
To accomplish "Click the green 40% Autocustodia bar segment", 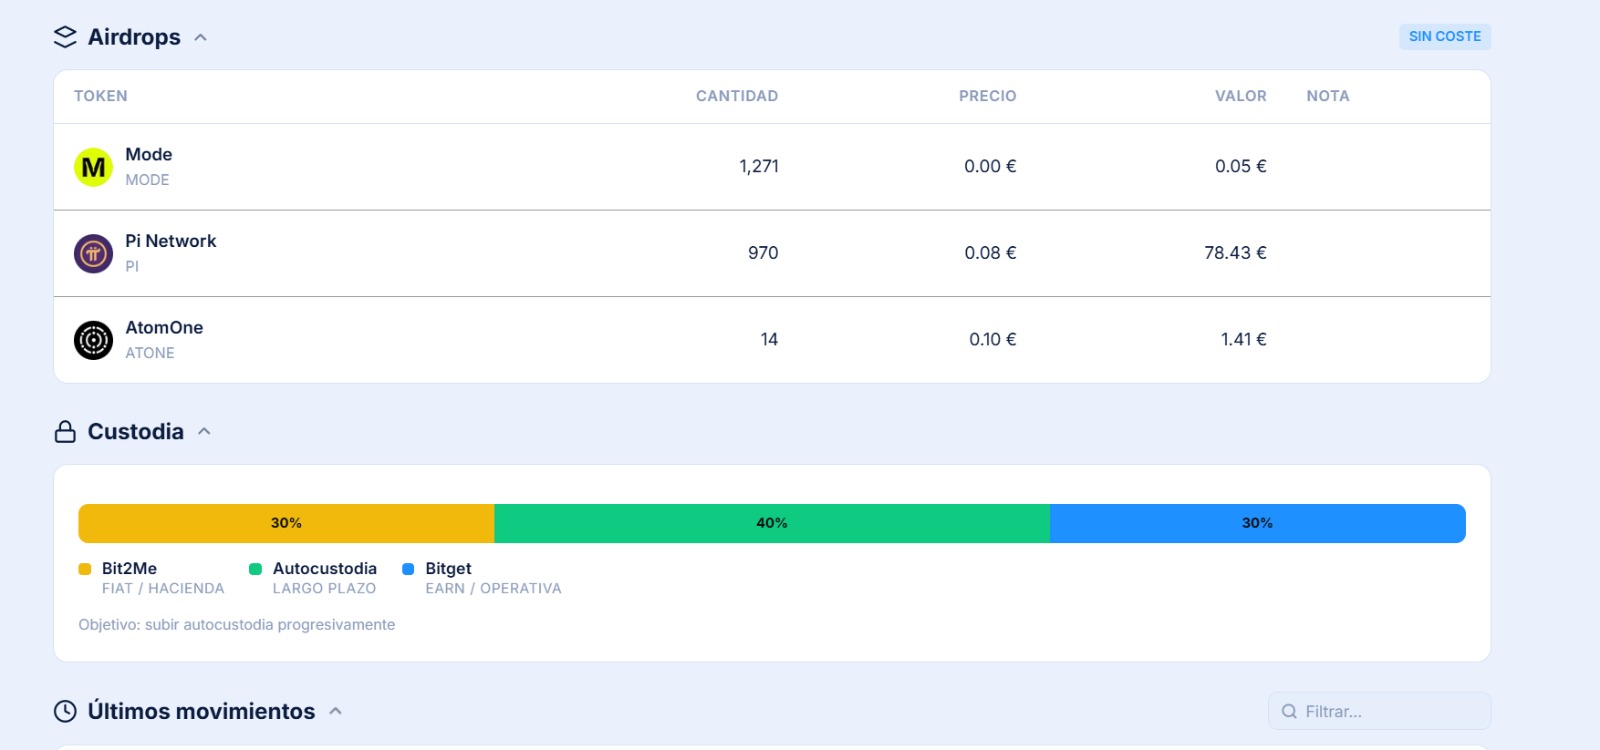I will 772,523.
